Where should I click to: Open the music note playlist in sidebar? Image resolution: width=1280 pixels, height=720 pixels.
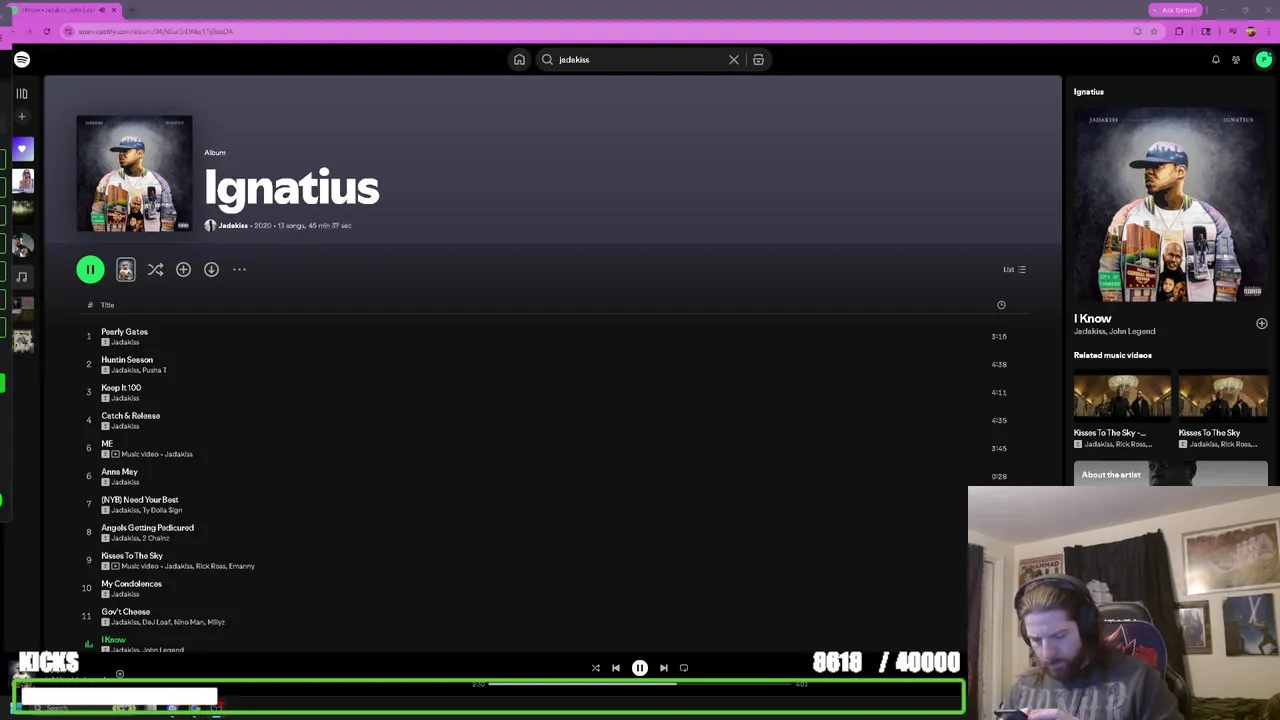(x=22, y=277)
